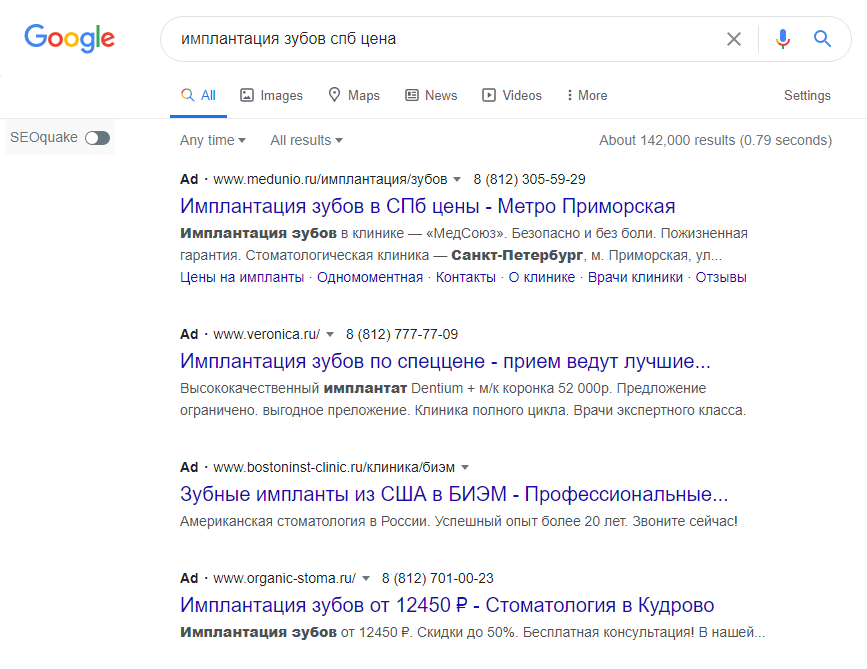Follow the 'Контакты' sitelink

pyautogui.click(x=466, y=277)
